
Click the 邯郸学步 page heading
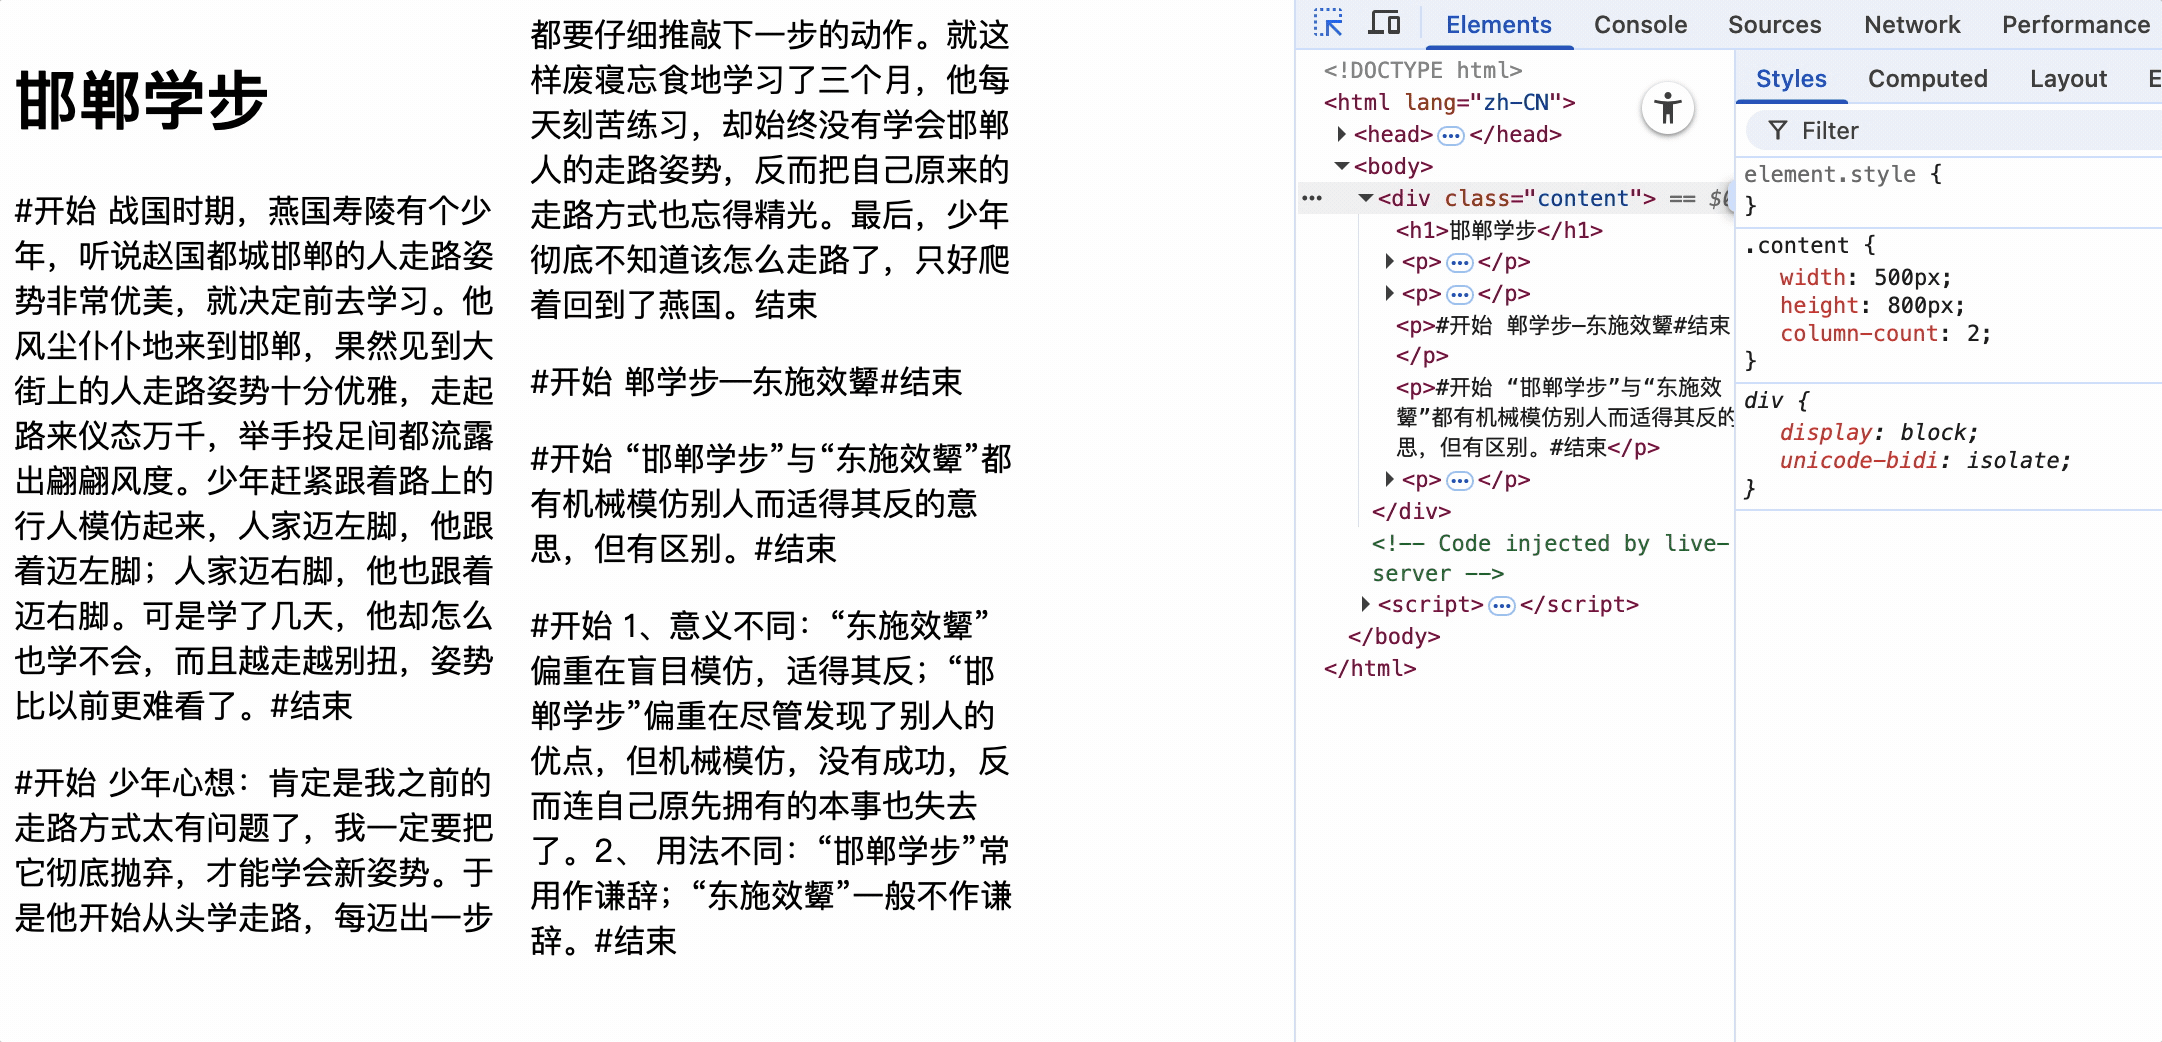click(x=142, y=101)
